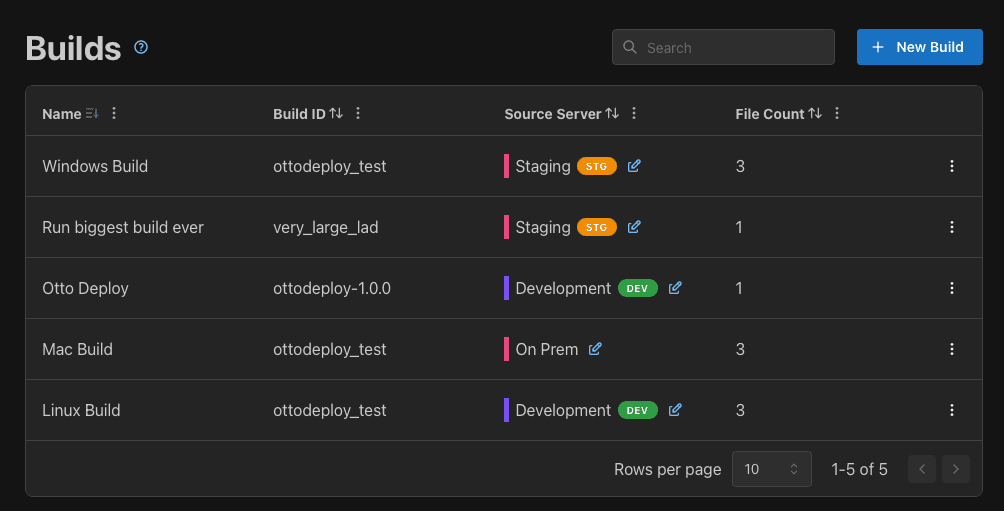Edit source server for Windows Build
The image size is (1004, 511).
coord(634,166)
